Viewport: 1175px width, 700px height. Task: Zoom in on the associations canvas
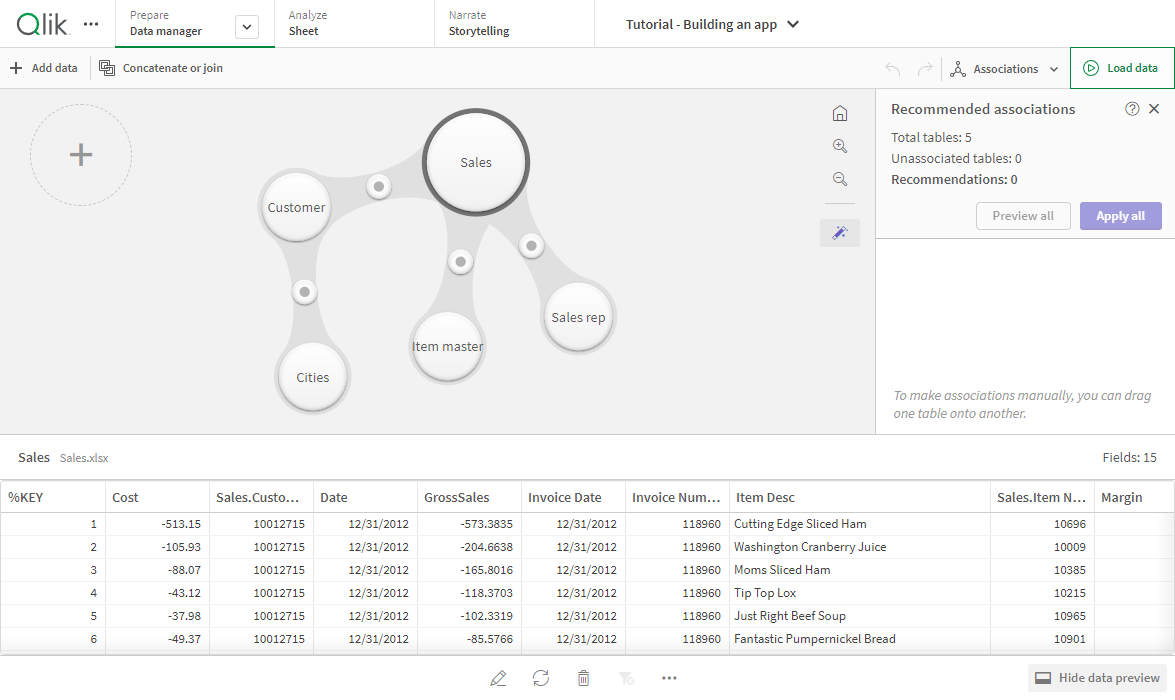click(x=840, y=146)
